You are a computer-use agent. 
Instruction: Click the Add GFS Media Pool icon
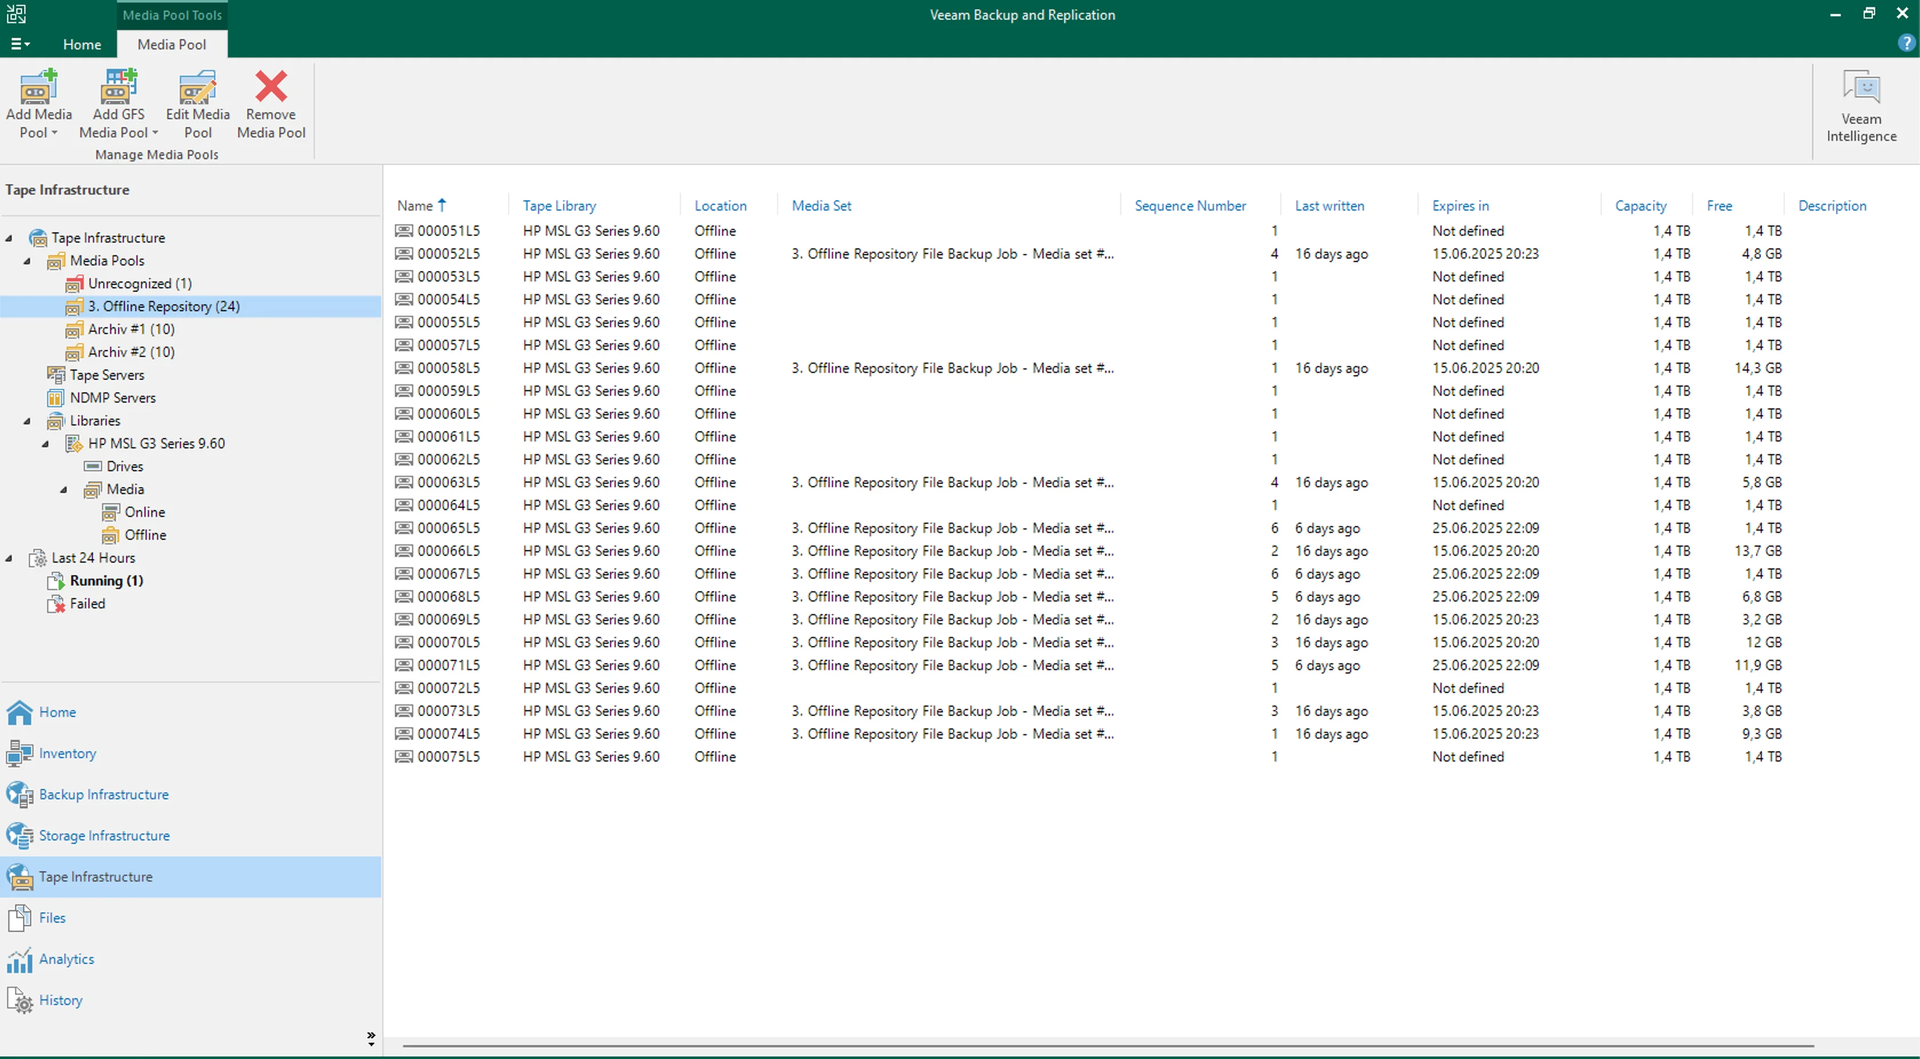118,87
